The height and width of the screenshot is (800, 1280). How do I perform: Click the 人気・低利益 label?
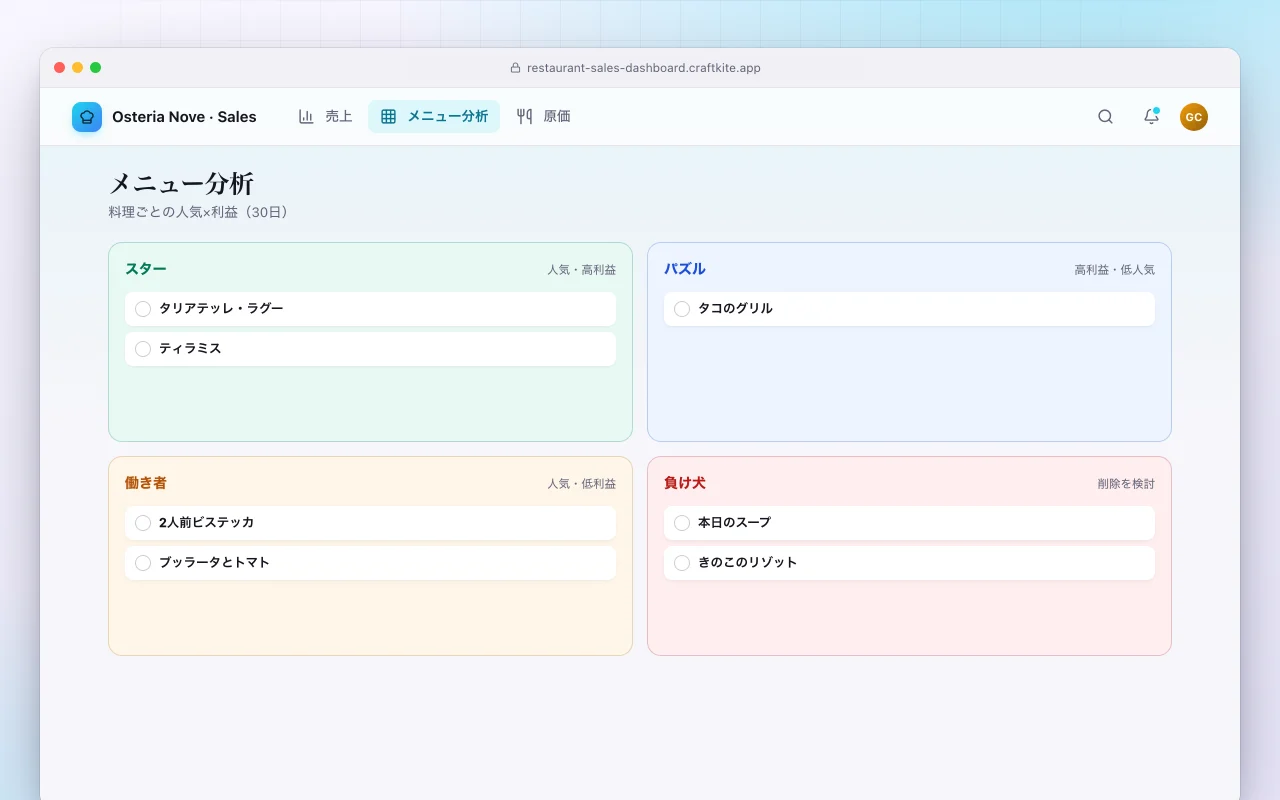[581, 484]
